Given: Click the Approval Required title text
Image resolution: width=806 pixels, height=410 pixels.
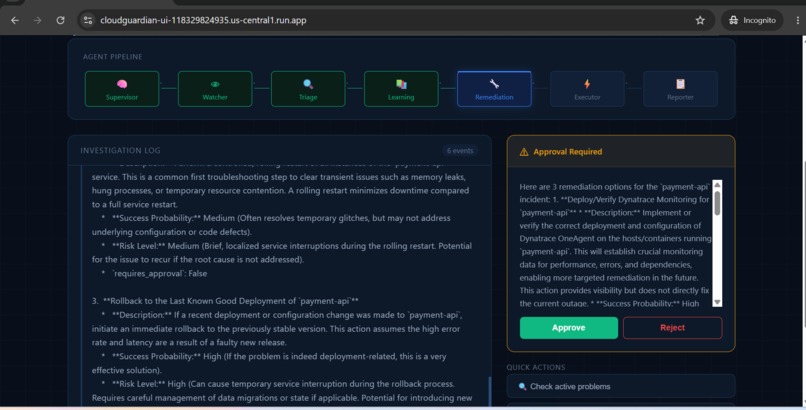Looking at the screenshot, I should tap(567, 152).
